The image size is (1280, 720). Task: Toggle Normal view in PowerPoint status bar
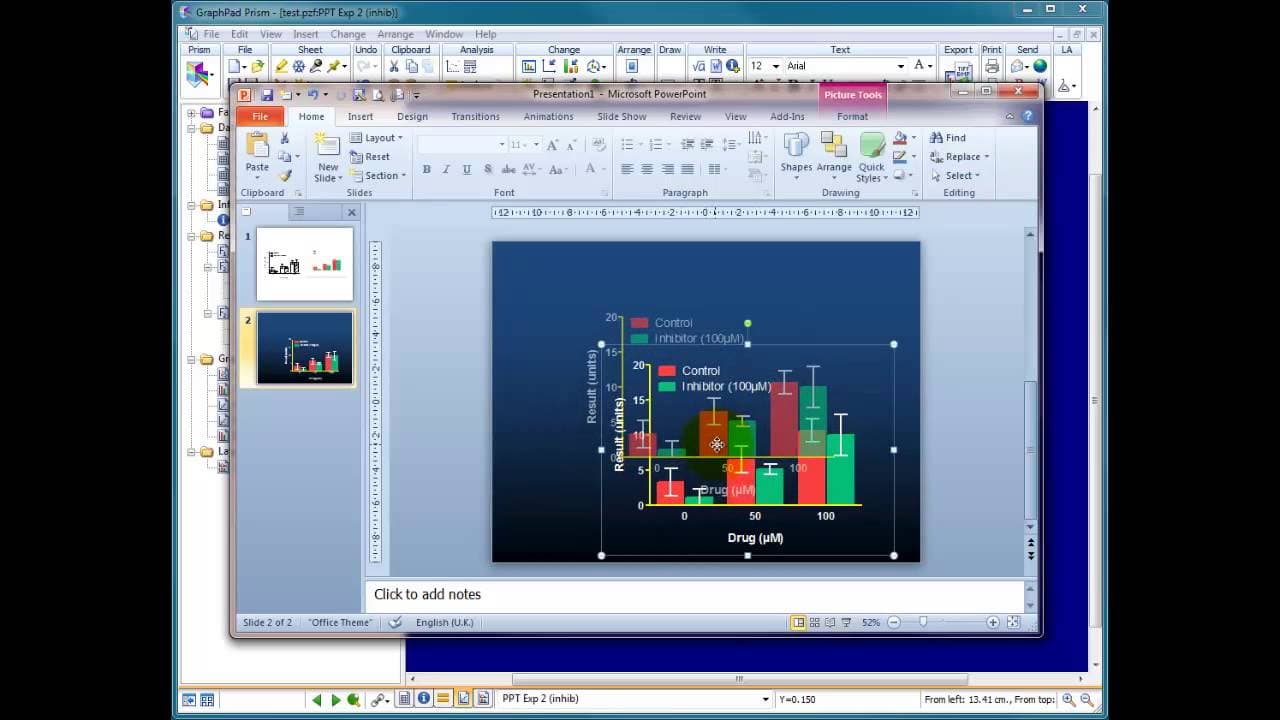(x=798, y=622)
